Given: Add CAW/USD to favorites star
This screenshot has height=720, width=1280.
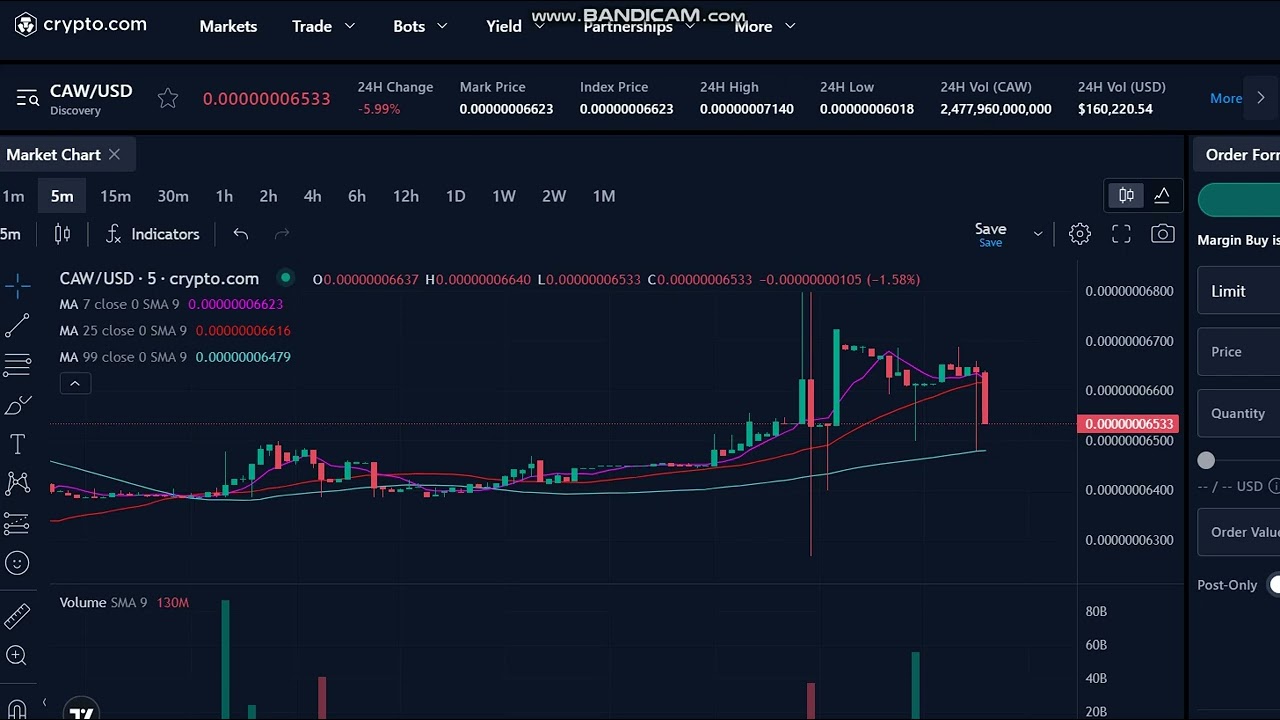Looking at the screenshot, I should (168, 98).
